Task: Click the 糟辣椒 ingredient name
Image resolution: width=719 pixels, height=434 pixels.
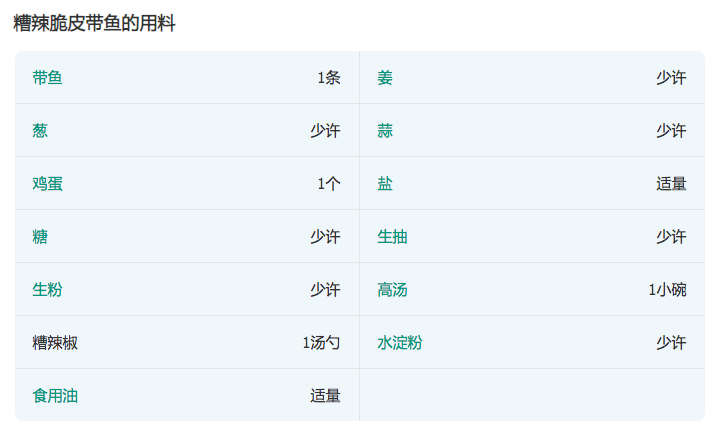Action: (55, 343)
